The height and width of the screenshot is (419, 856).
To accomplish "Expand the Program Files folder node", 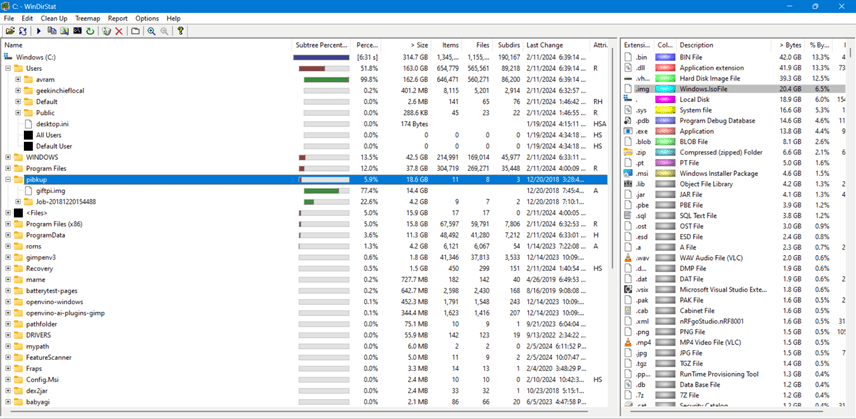I will (8, 168).
